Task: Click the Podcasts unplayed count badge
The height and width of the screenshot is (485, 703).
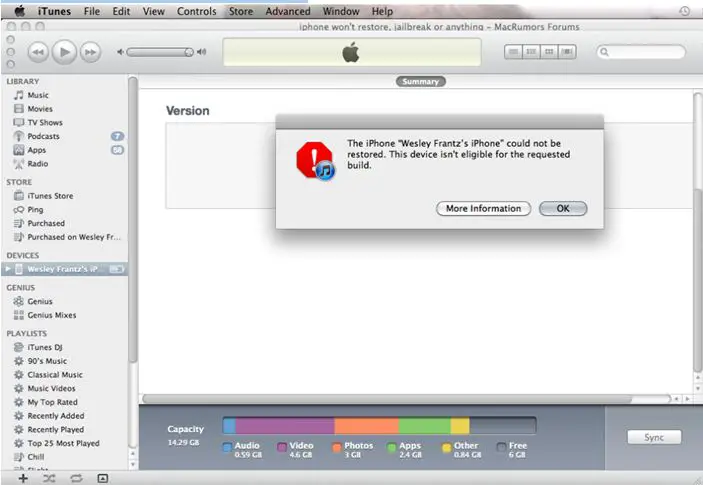Action: point(117,136)
